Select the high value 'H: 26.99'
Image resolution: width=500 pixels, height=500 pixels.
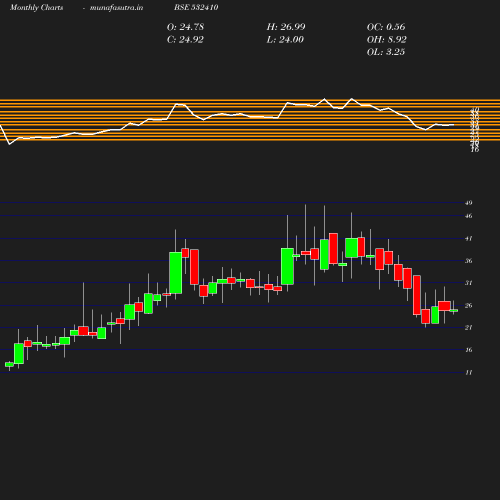pyautogui.click(x=286, y=27)
